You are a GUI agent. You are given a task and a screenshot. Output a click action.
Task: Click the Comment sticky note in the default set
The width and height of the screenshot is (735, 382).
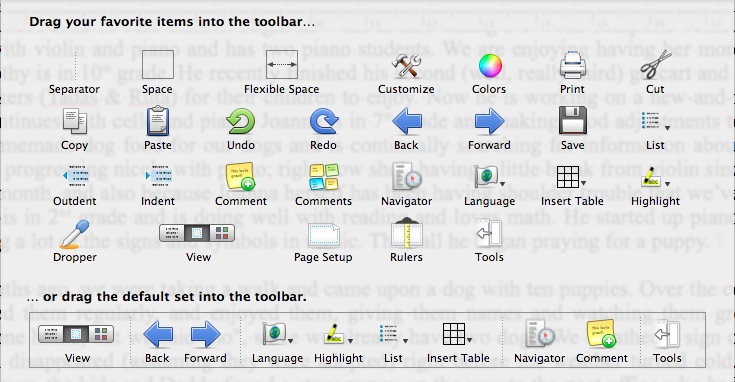pyautogui.click(x=602, y=334)
